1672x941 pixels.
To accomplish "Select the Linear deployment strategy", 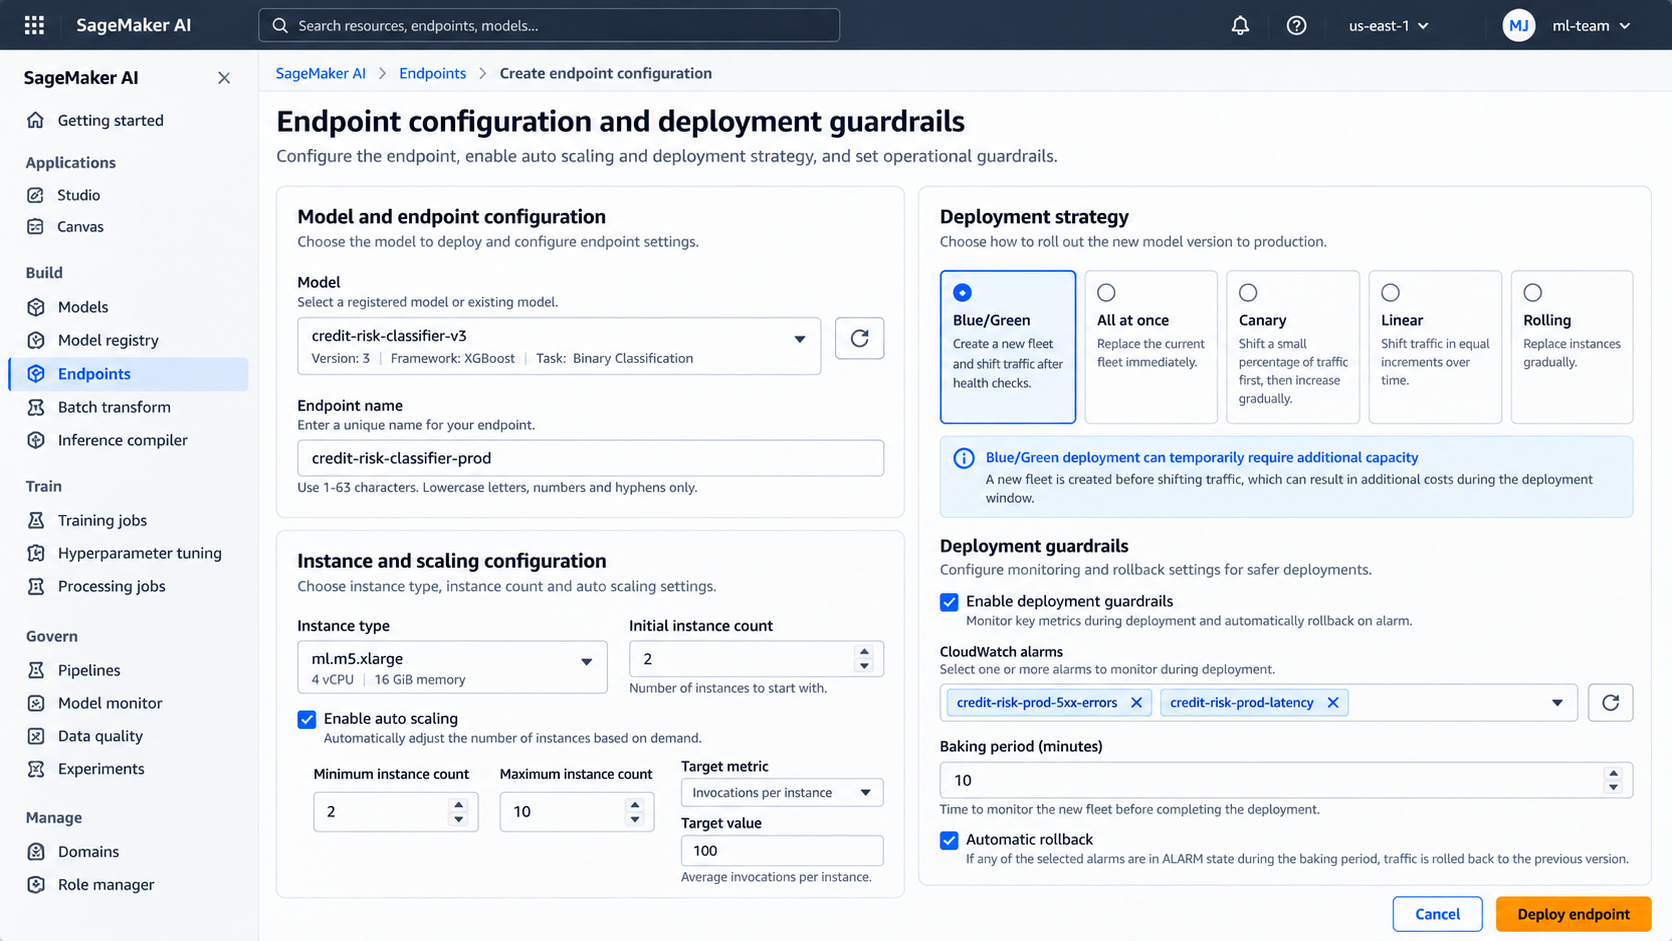I will (x=1435, y=347).
